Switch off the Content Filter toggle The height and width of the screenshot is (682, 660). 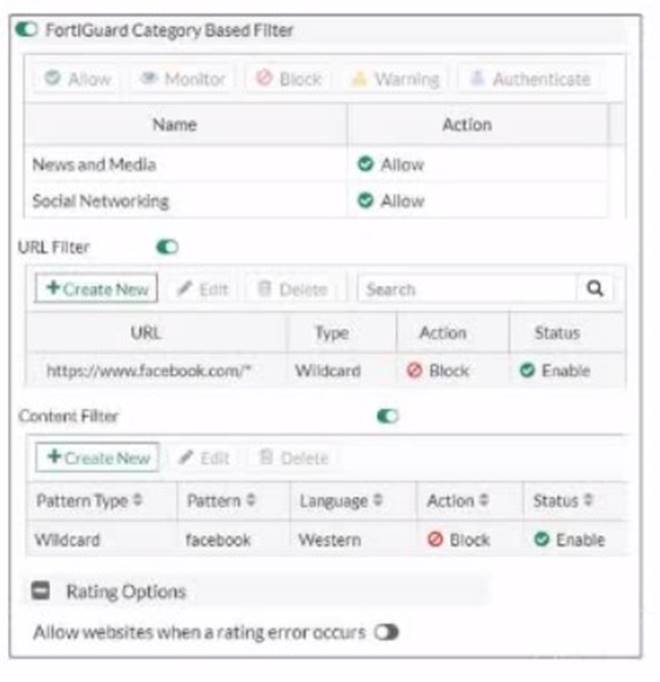(387, 416)
